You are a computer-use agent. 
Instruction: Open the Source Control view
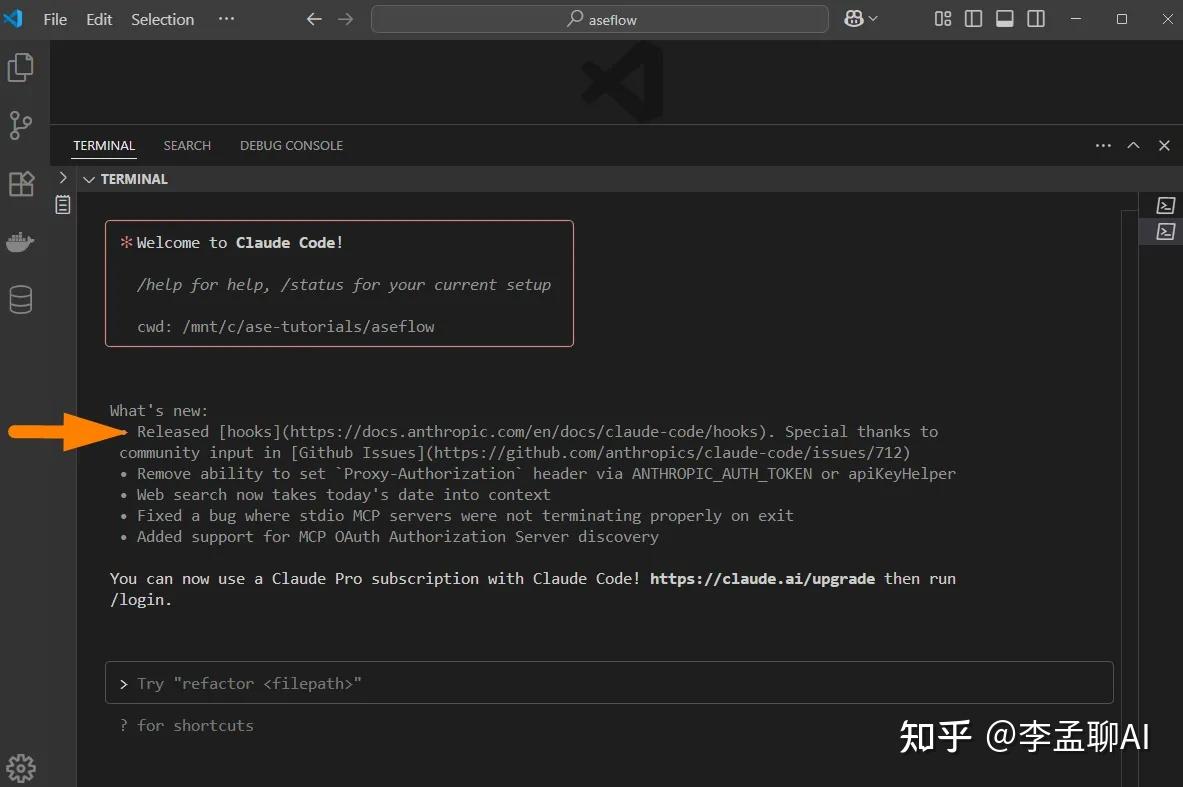(21, 126)
